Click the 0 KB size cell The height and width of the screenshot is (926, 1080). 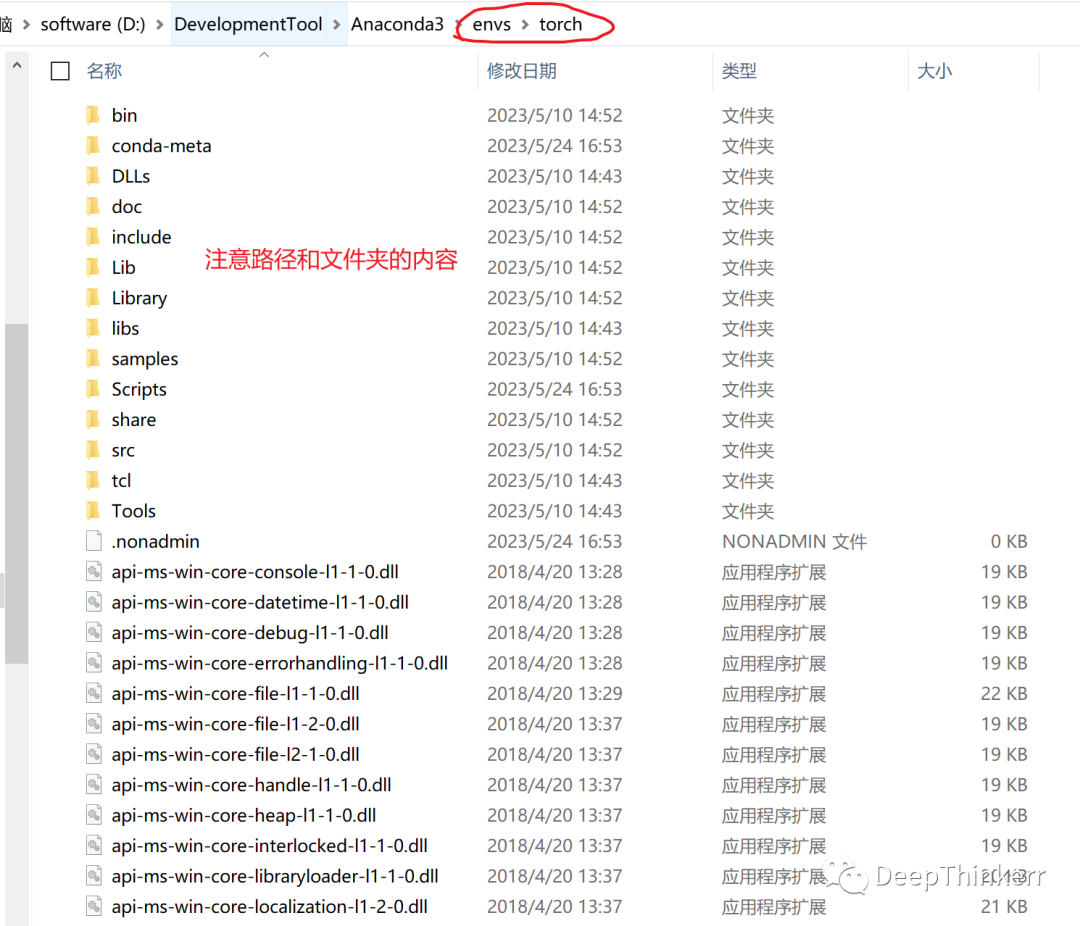[x=1009, y=542]
